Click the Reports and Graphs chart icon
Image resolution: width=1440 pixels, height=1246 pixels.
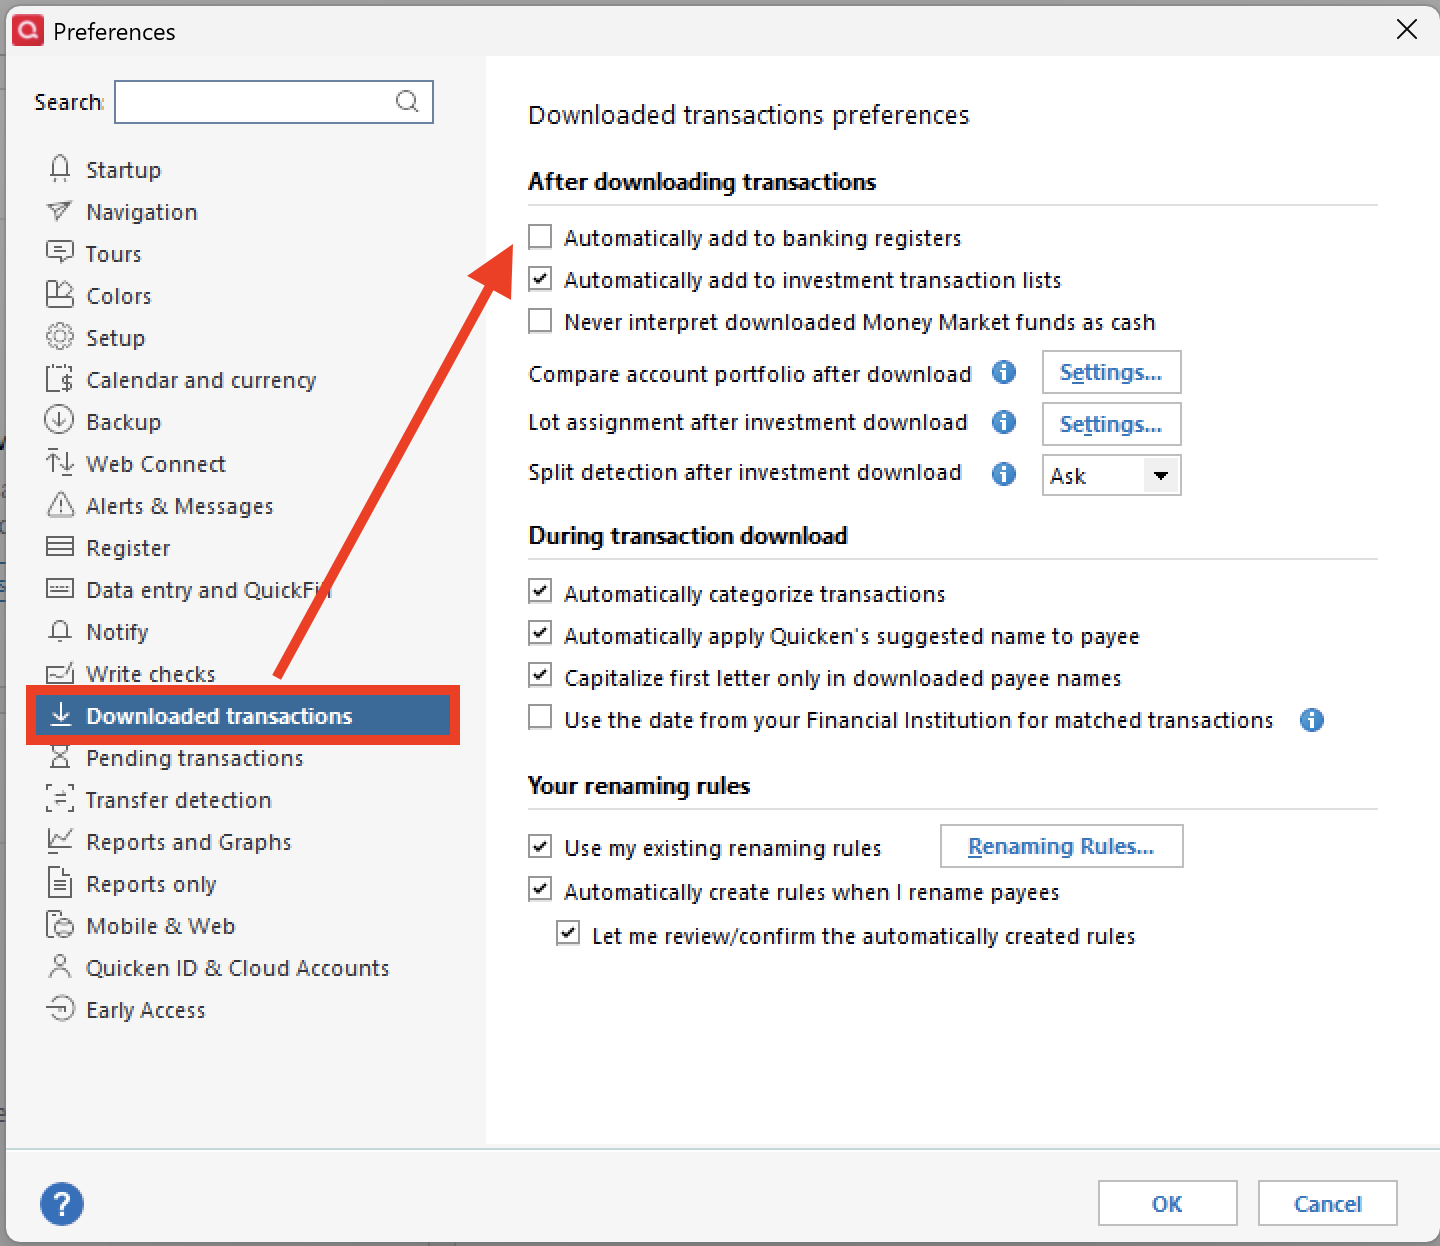(x=60, y=841)
